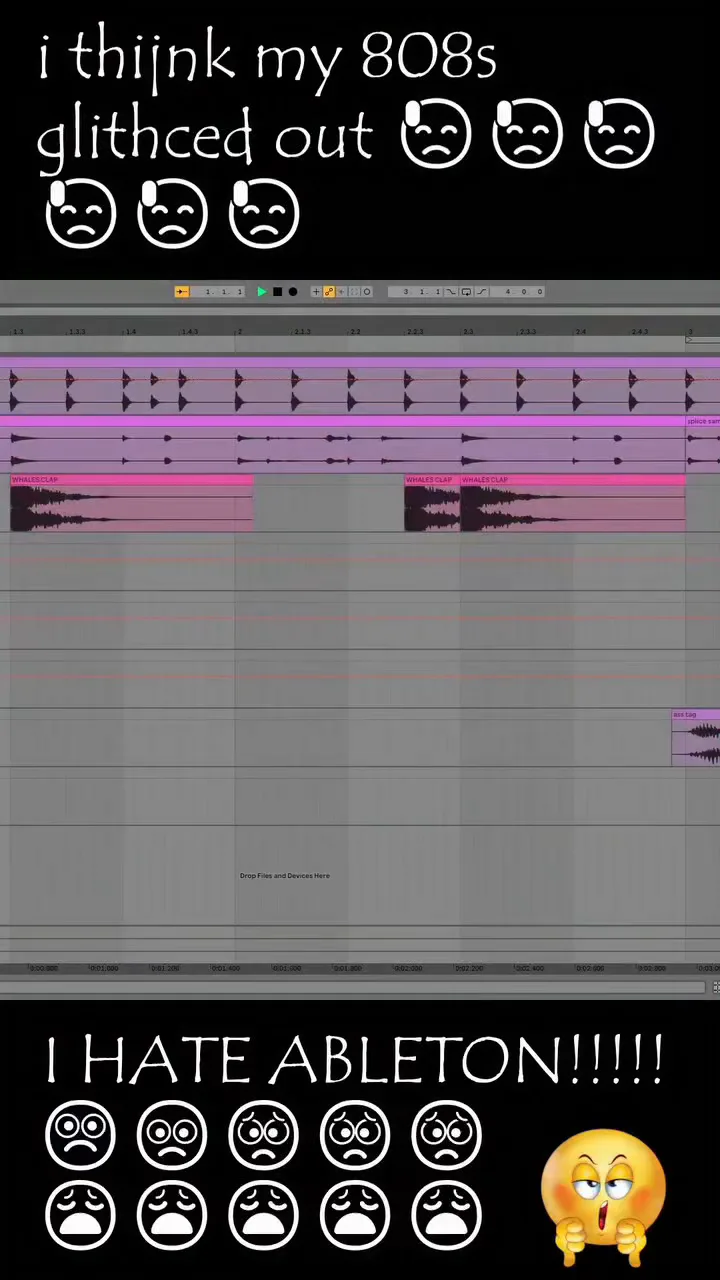Select the tag clip on the lower track
The height and width of the screenshot is (1280, 720).
tap(696, 738)
